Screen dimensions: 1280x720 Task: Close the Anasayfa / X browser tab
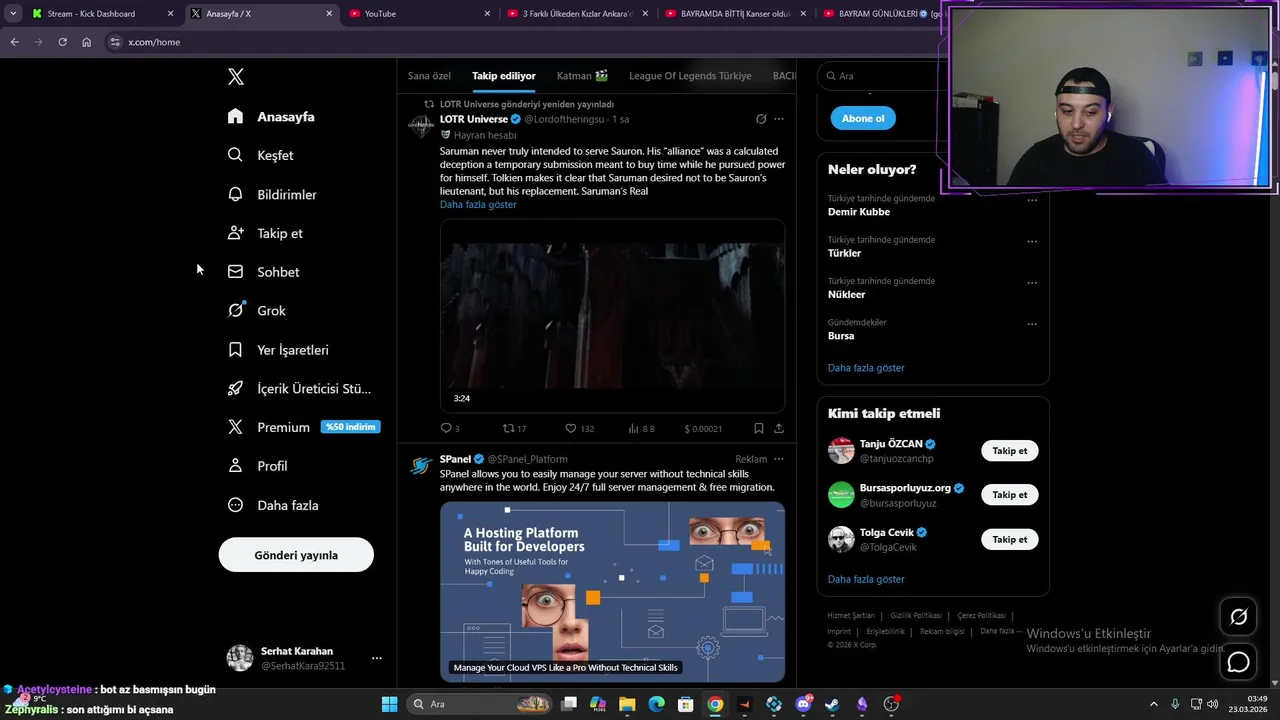coord(330,14)
